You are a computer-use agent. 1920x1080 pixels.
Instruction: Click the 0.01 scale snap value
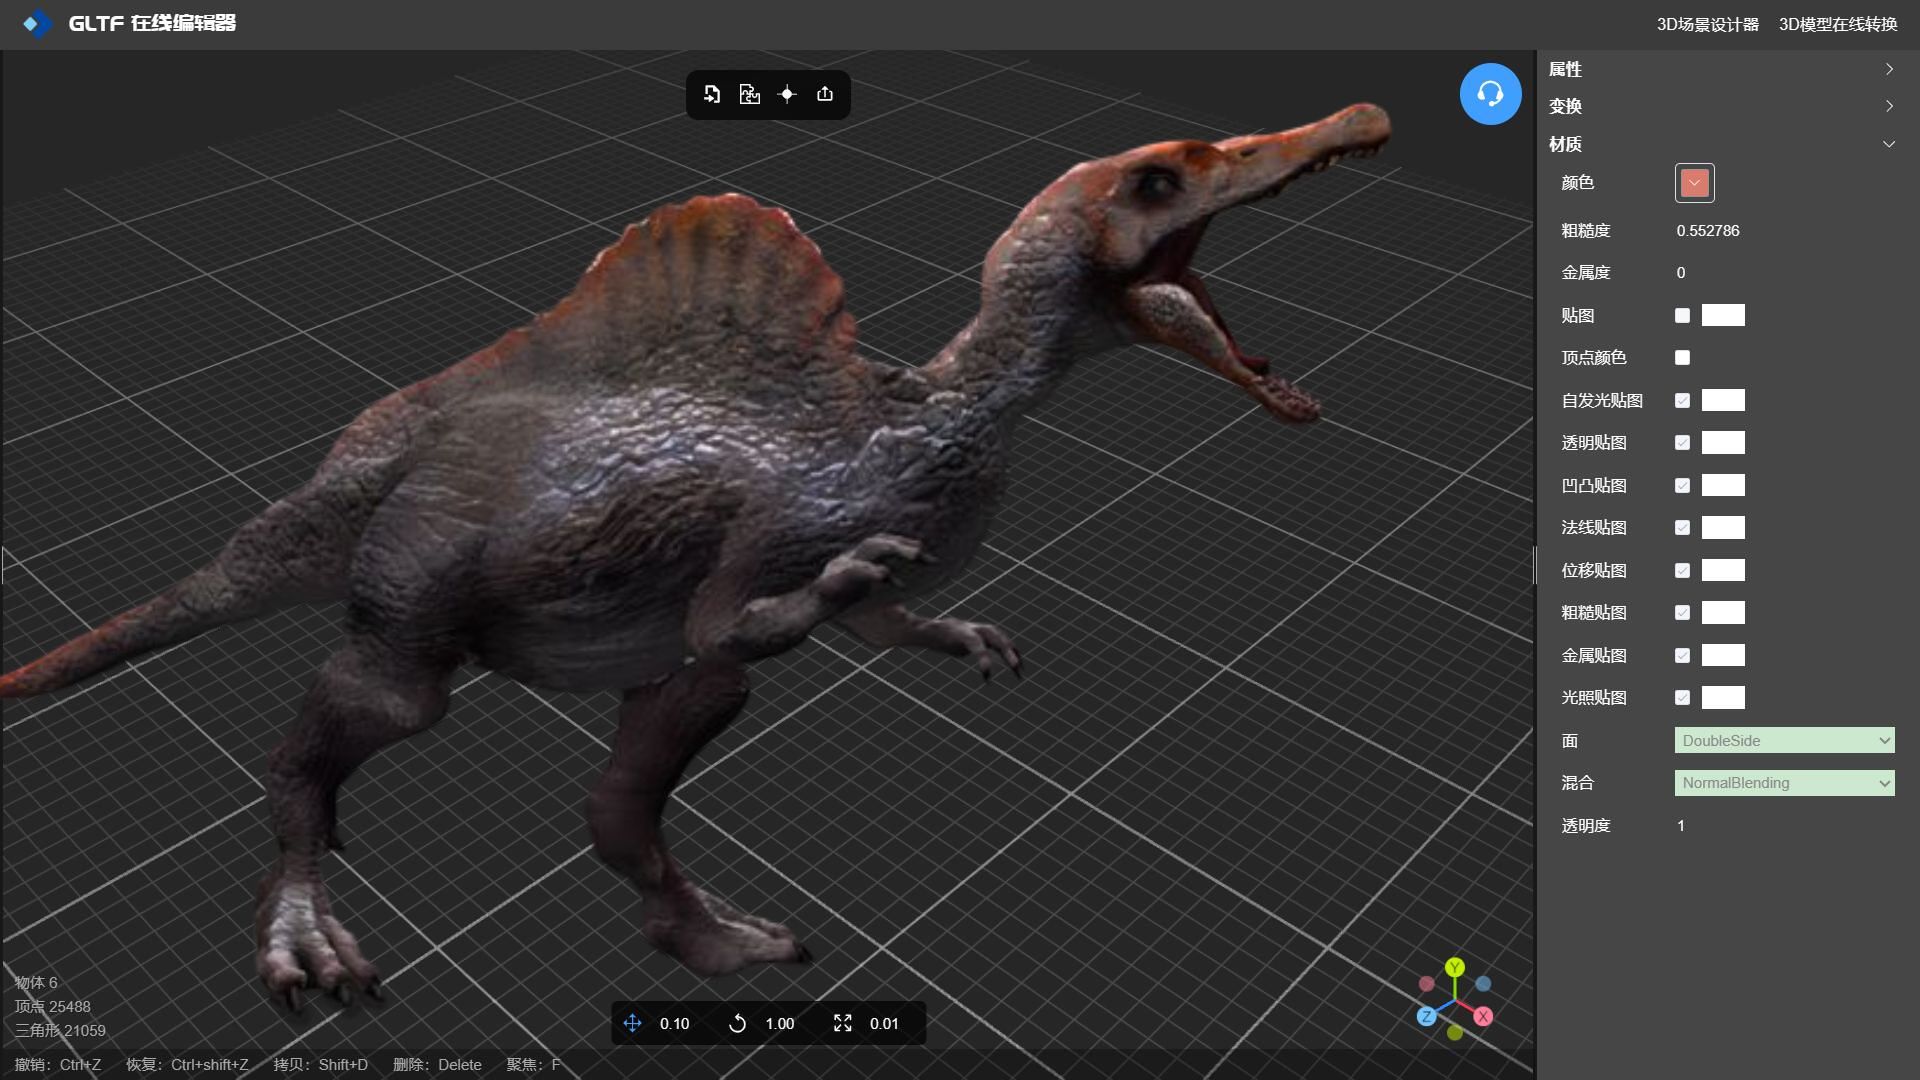click(x=884, y=1024)
